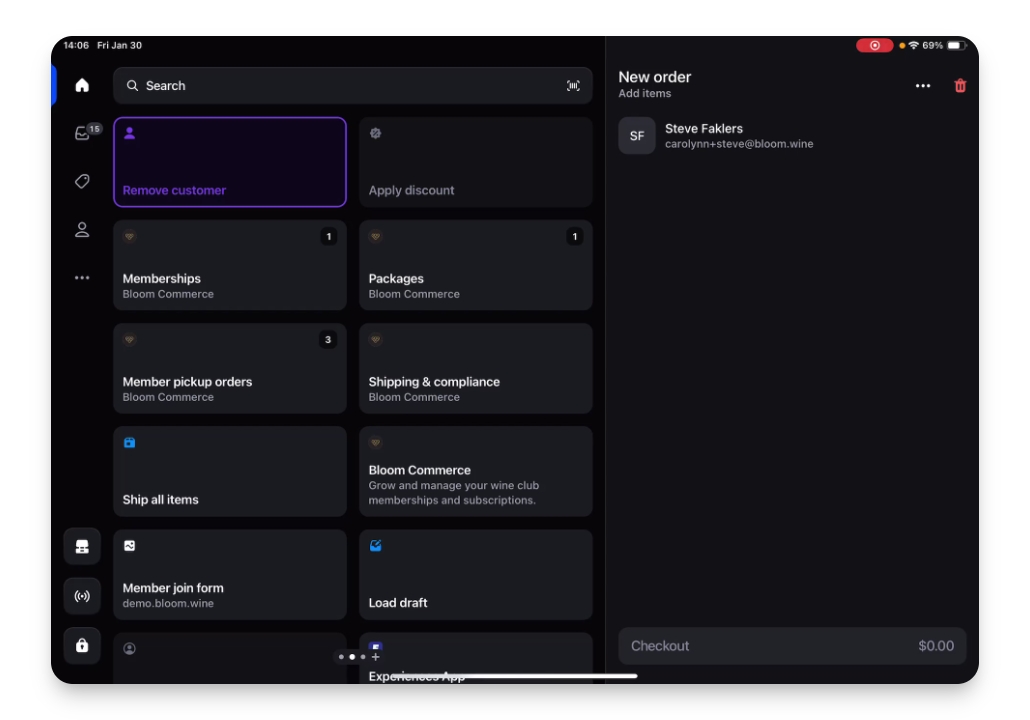Tap the image icon on Member join form
This screenshot has width=1030, height=720.
pyautogui.click(x=129, y=546)
